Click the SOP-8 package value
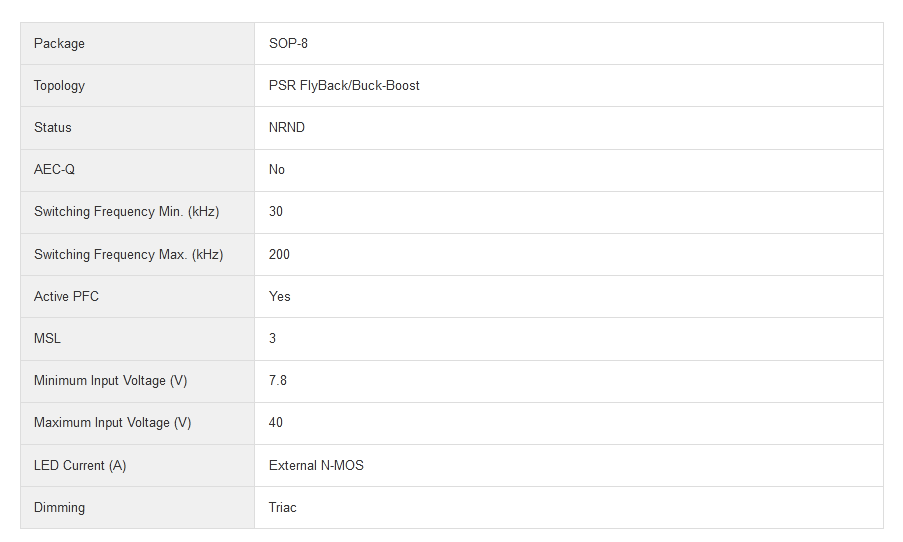The width and height of the screenshot is (903, 542). [x=289, y=43]
